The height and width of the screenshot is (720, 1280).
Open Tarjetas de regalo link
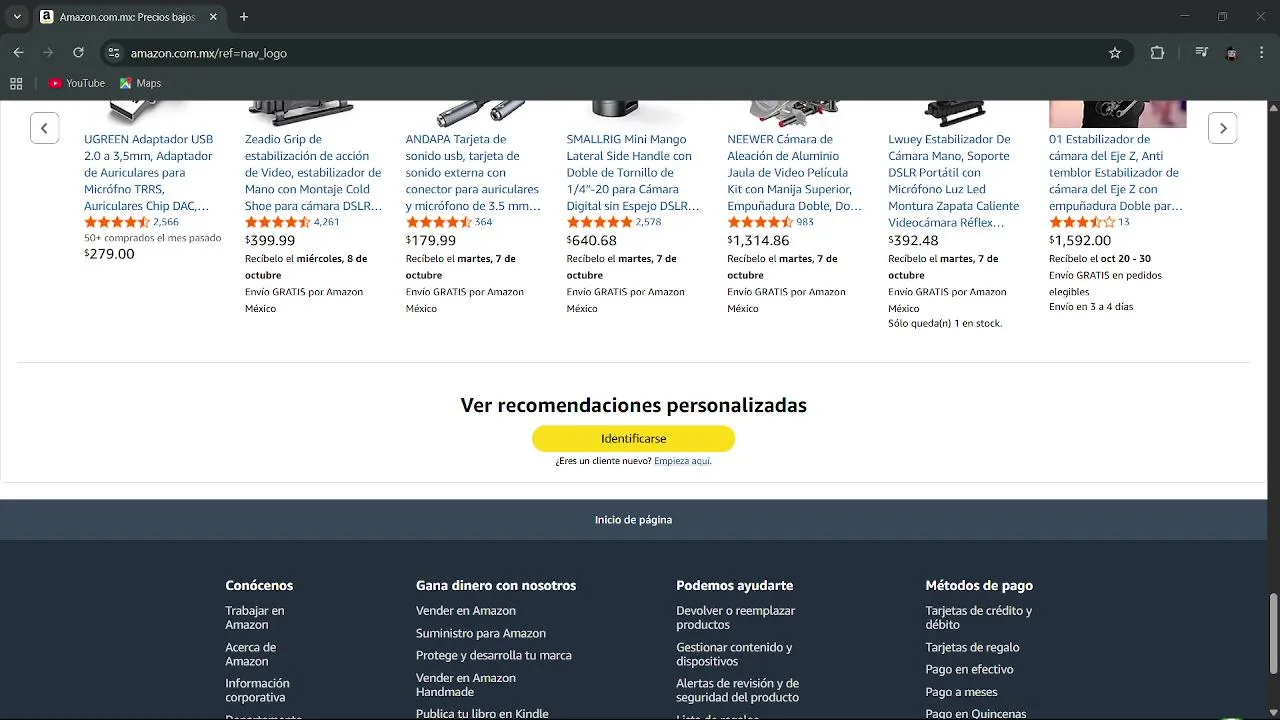click(x=973, y=647)
